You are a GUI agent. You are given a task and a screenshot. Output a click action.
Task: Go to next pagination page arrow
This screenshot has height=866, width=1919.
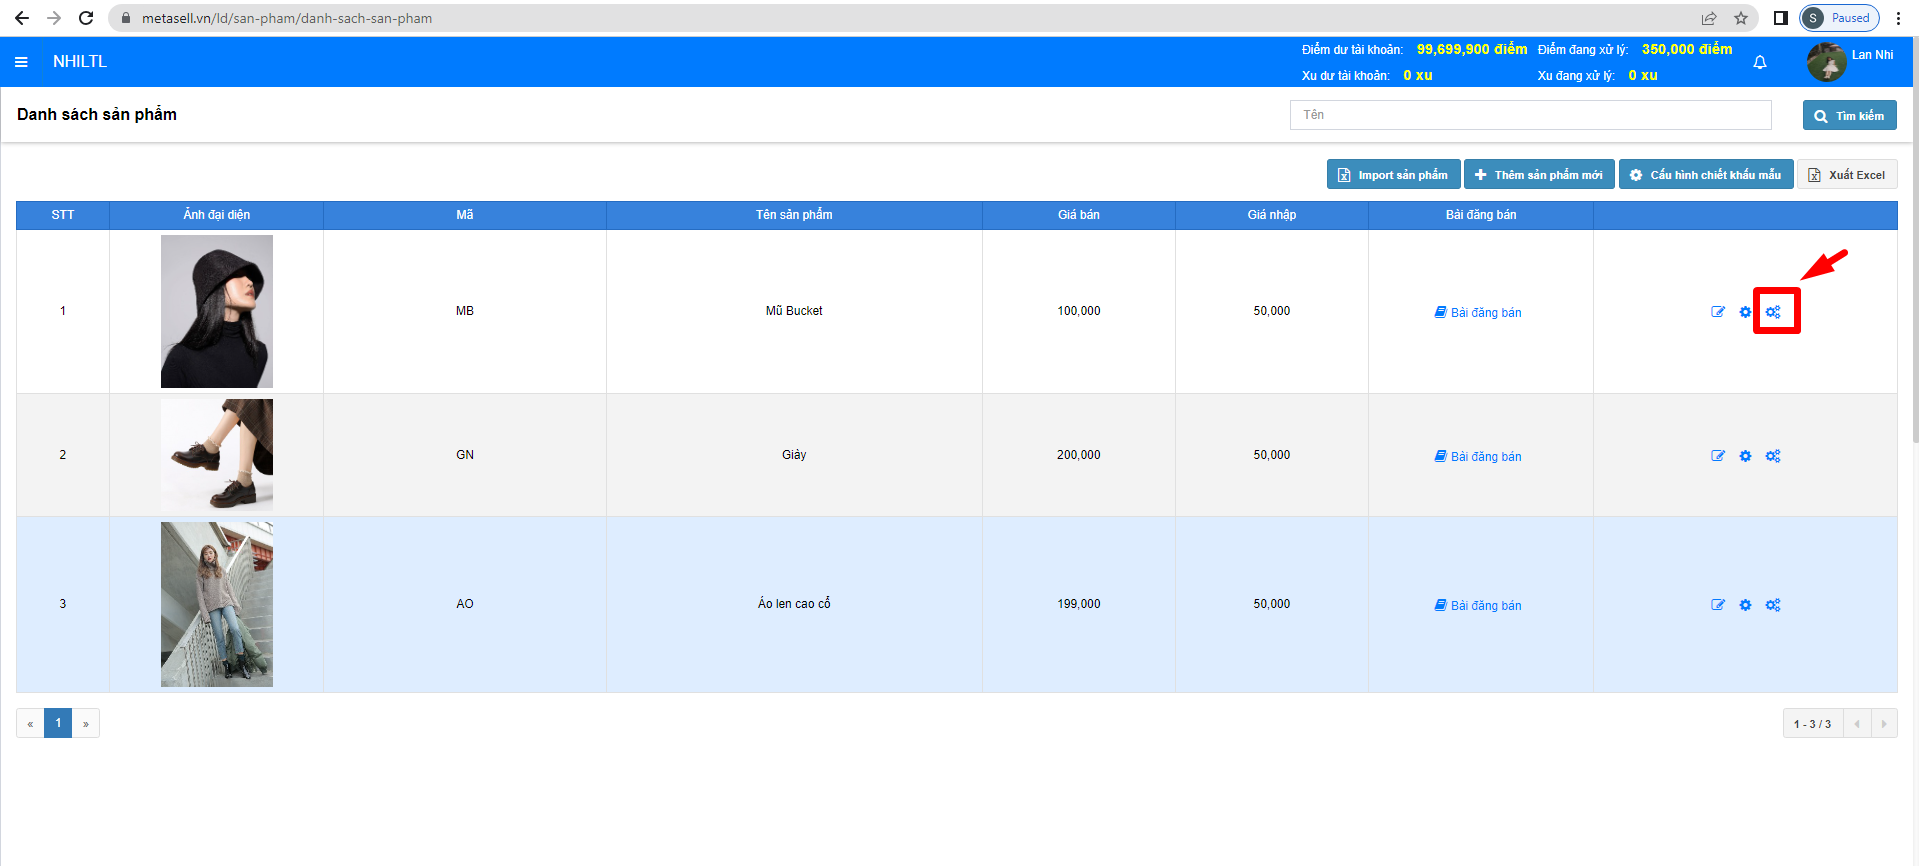pyautogui.click(x=86, y=723)
